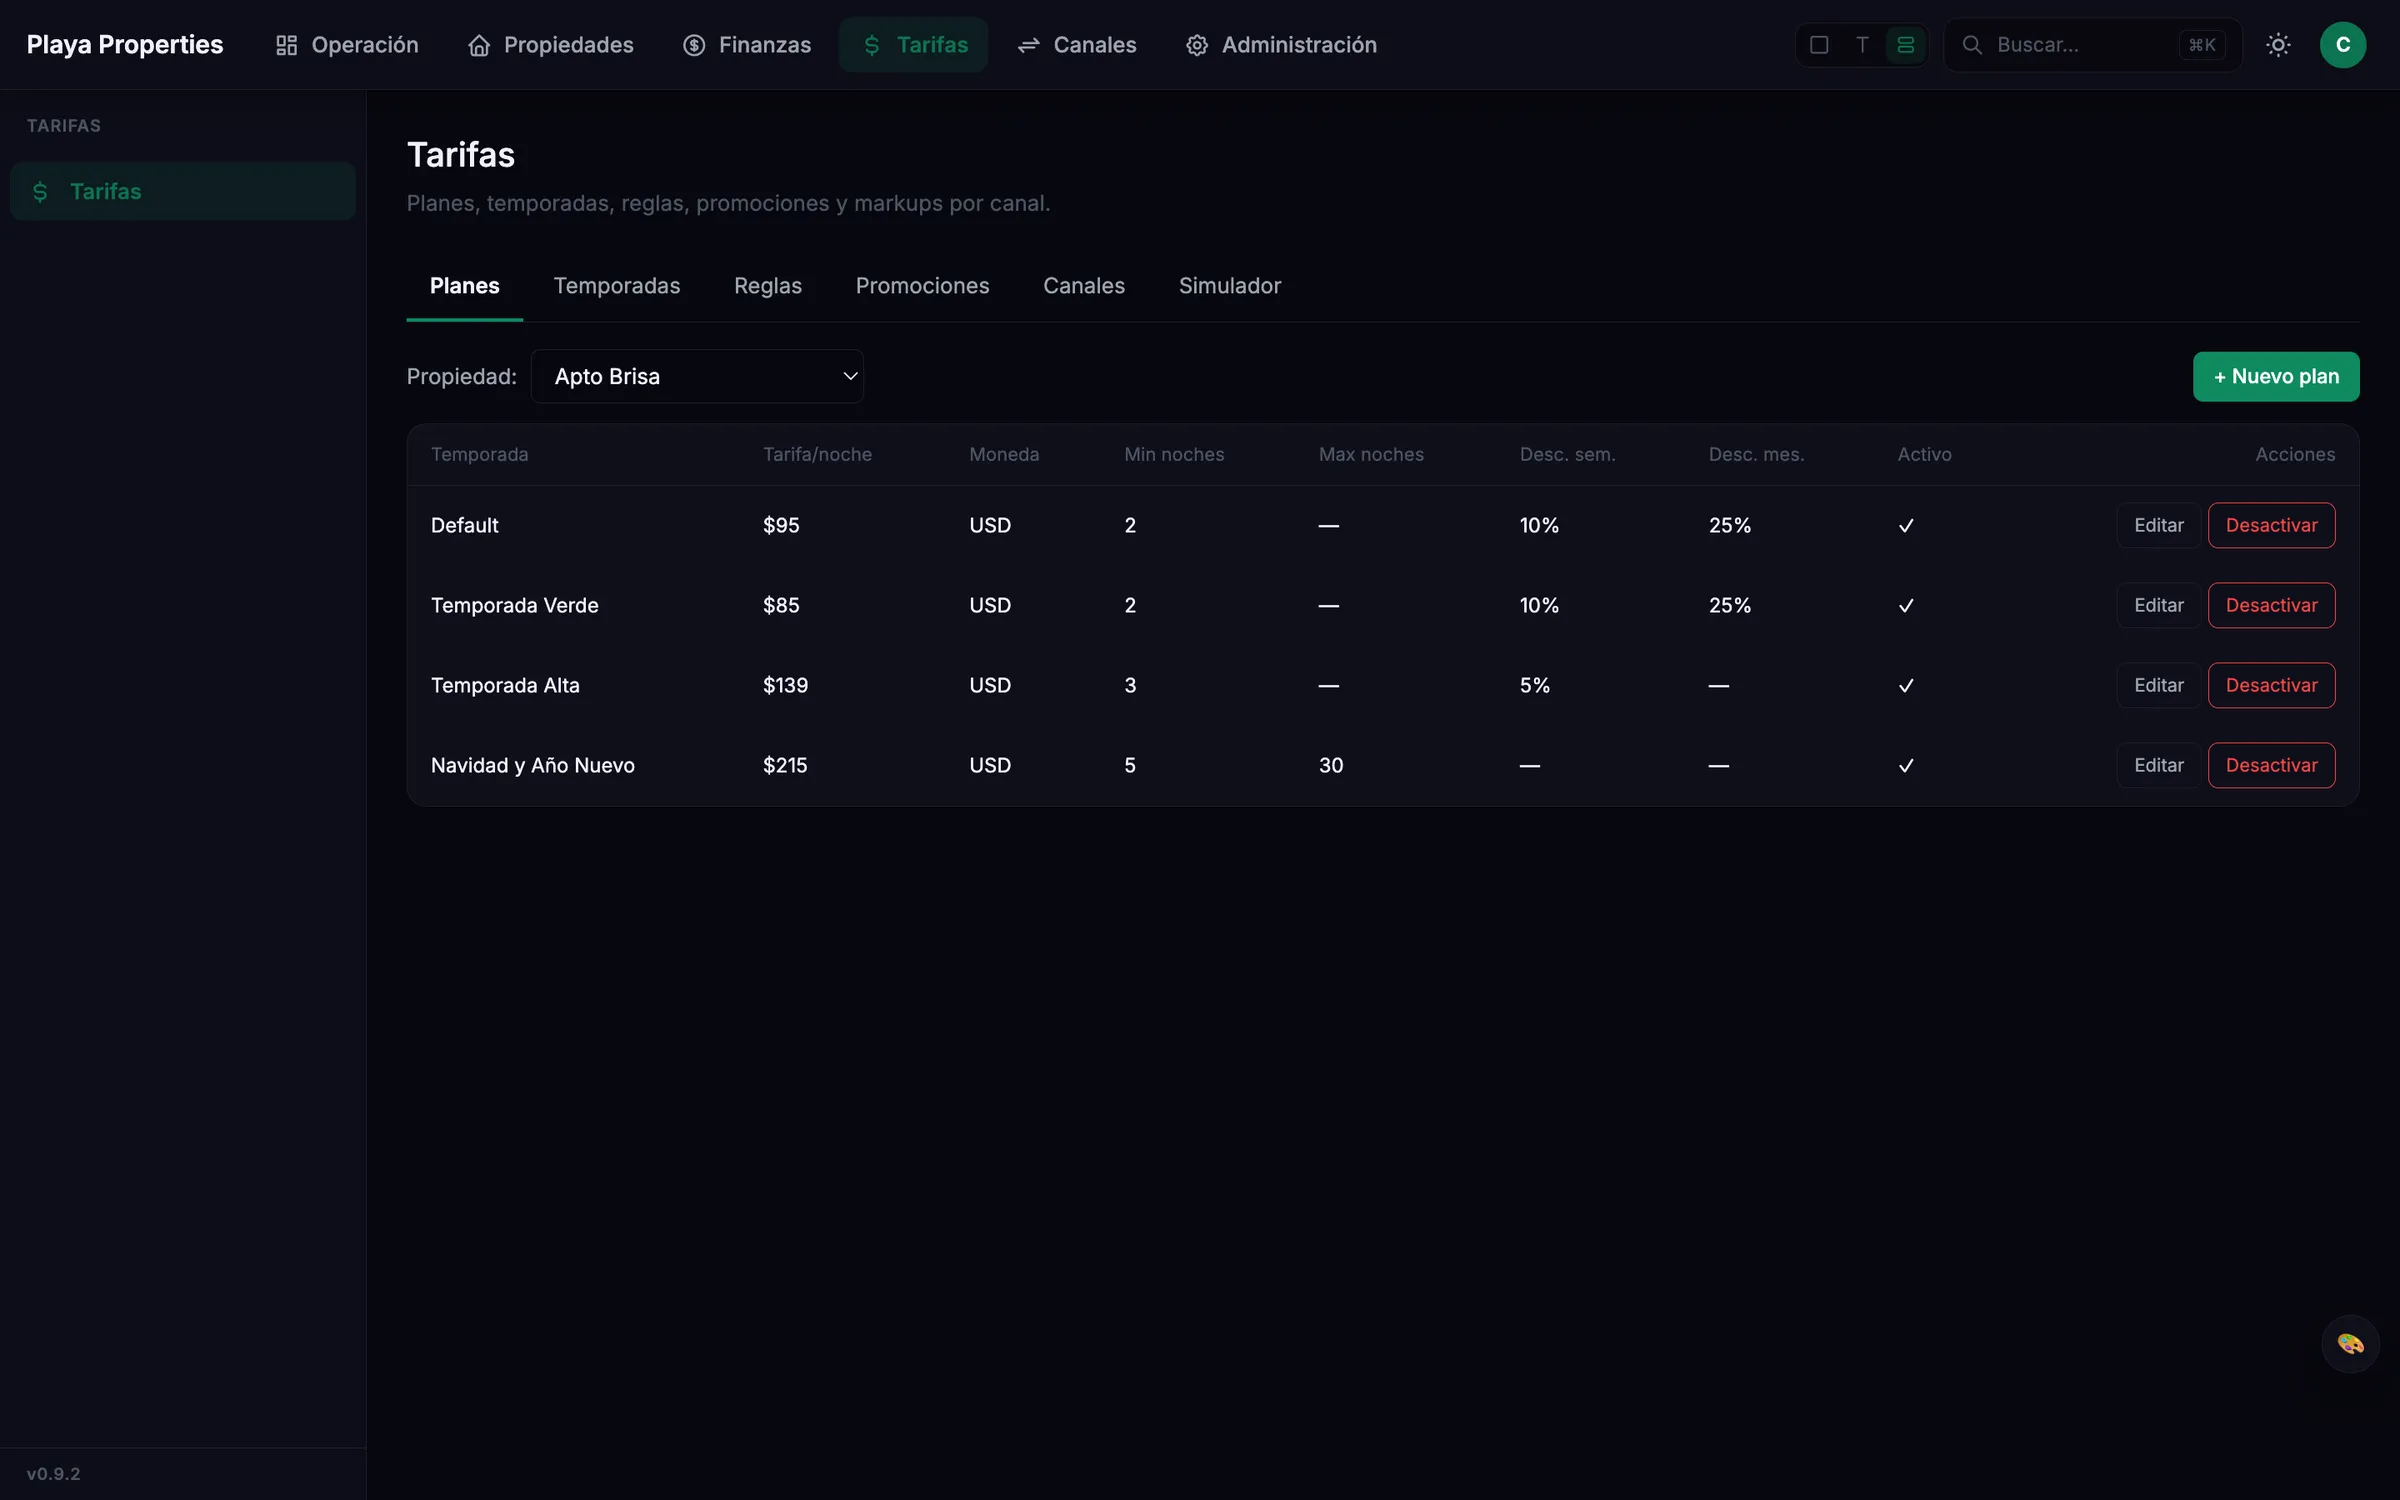
Task: Click the active checkmark for Navidad y Año Nuevo
Action: (x=1906, y=766)
